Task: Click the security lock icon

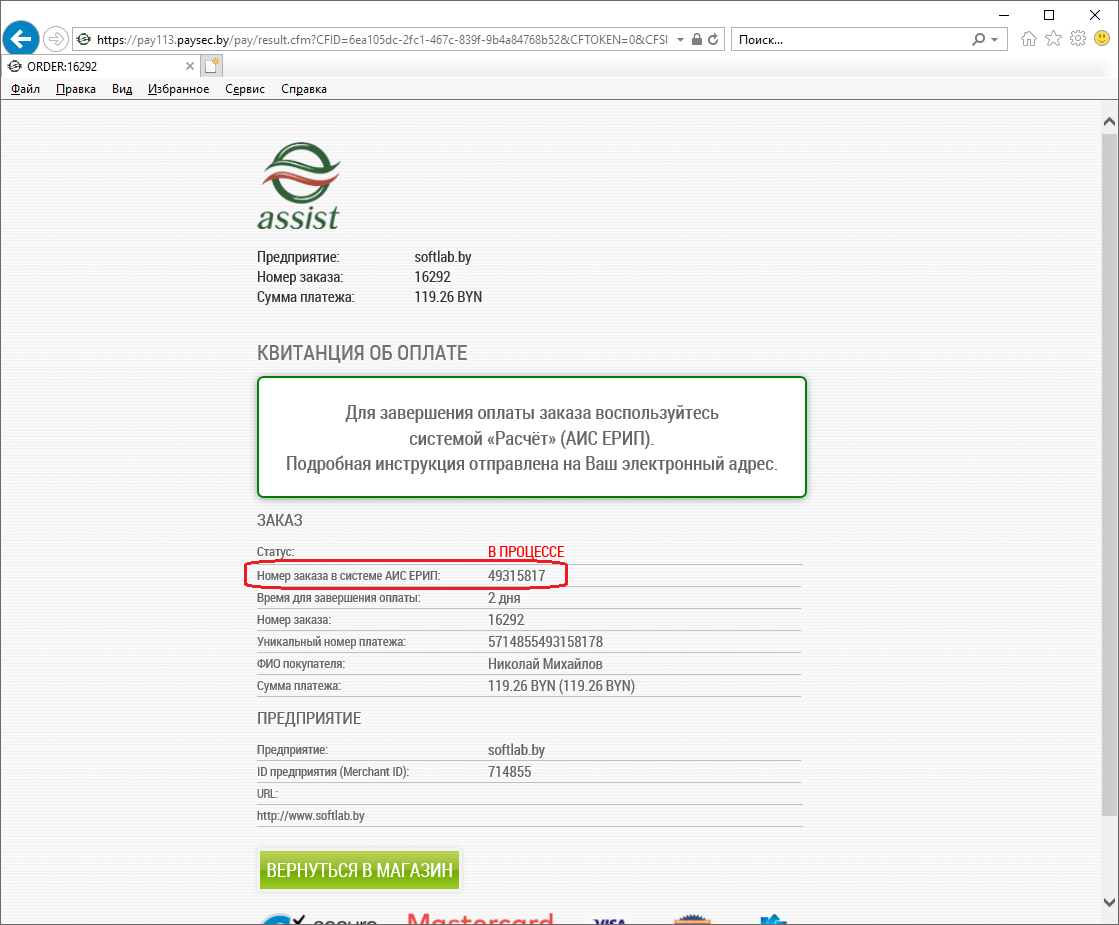Action: pyautogui.click(x=697, y=39)
